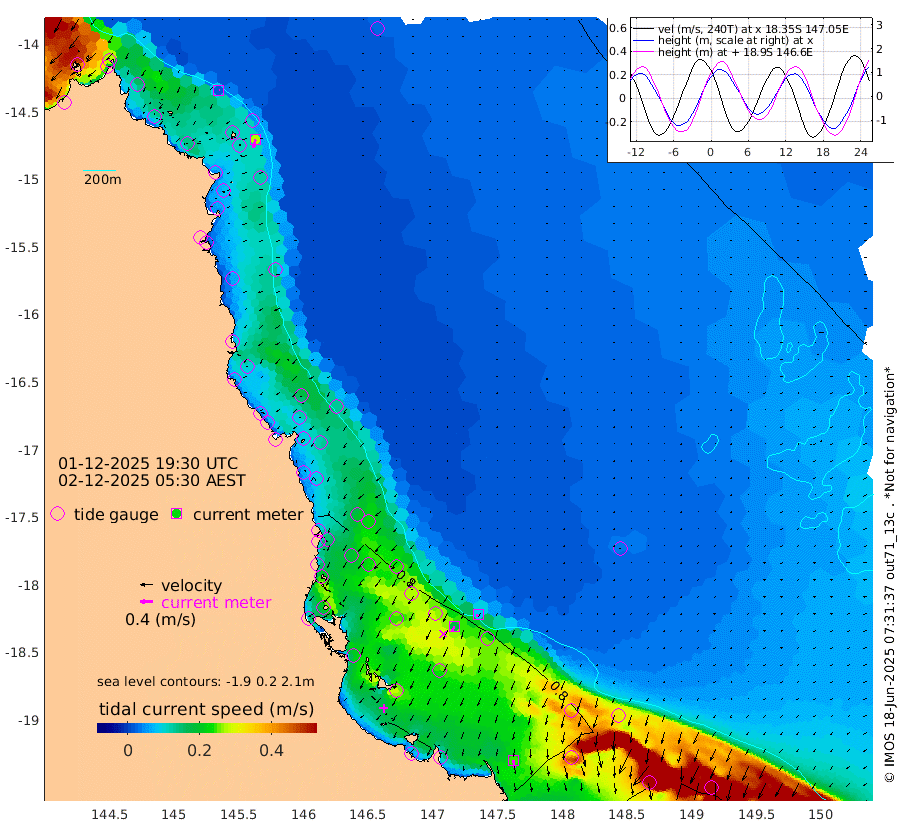Click the magenta x marker near 18.35S 147.05E
The height and width of the screenshot is (834, 900).
[x=443, y=634]
